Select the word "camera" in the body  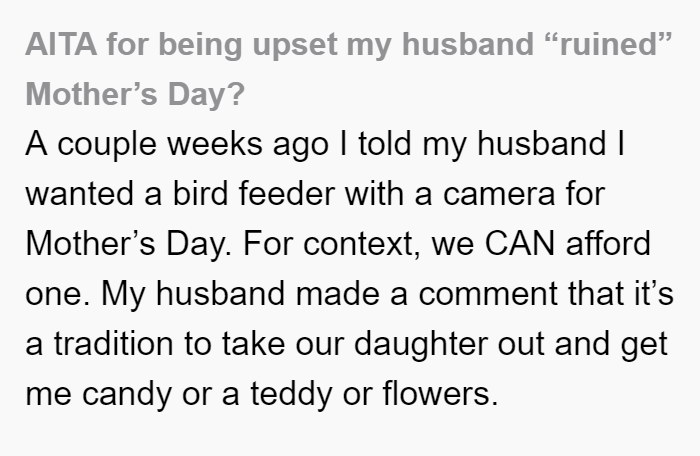tap(499, 195)
